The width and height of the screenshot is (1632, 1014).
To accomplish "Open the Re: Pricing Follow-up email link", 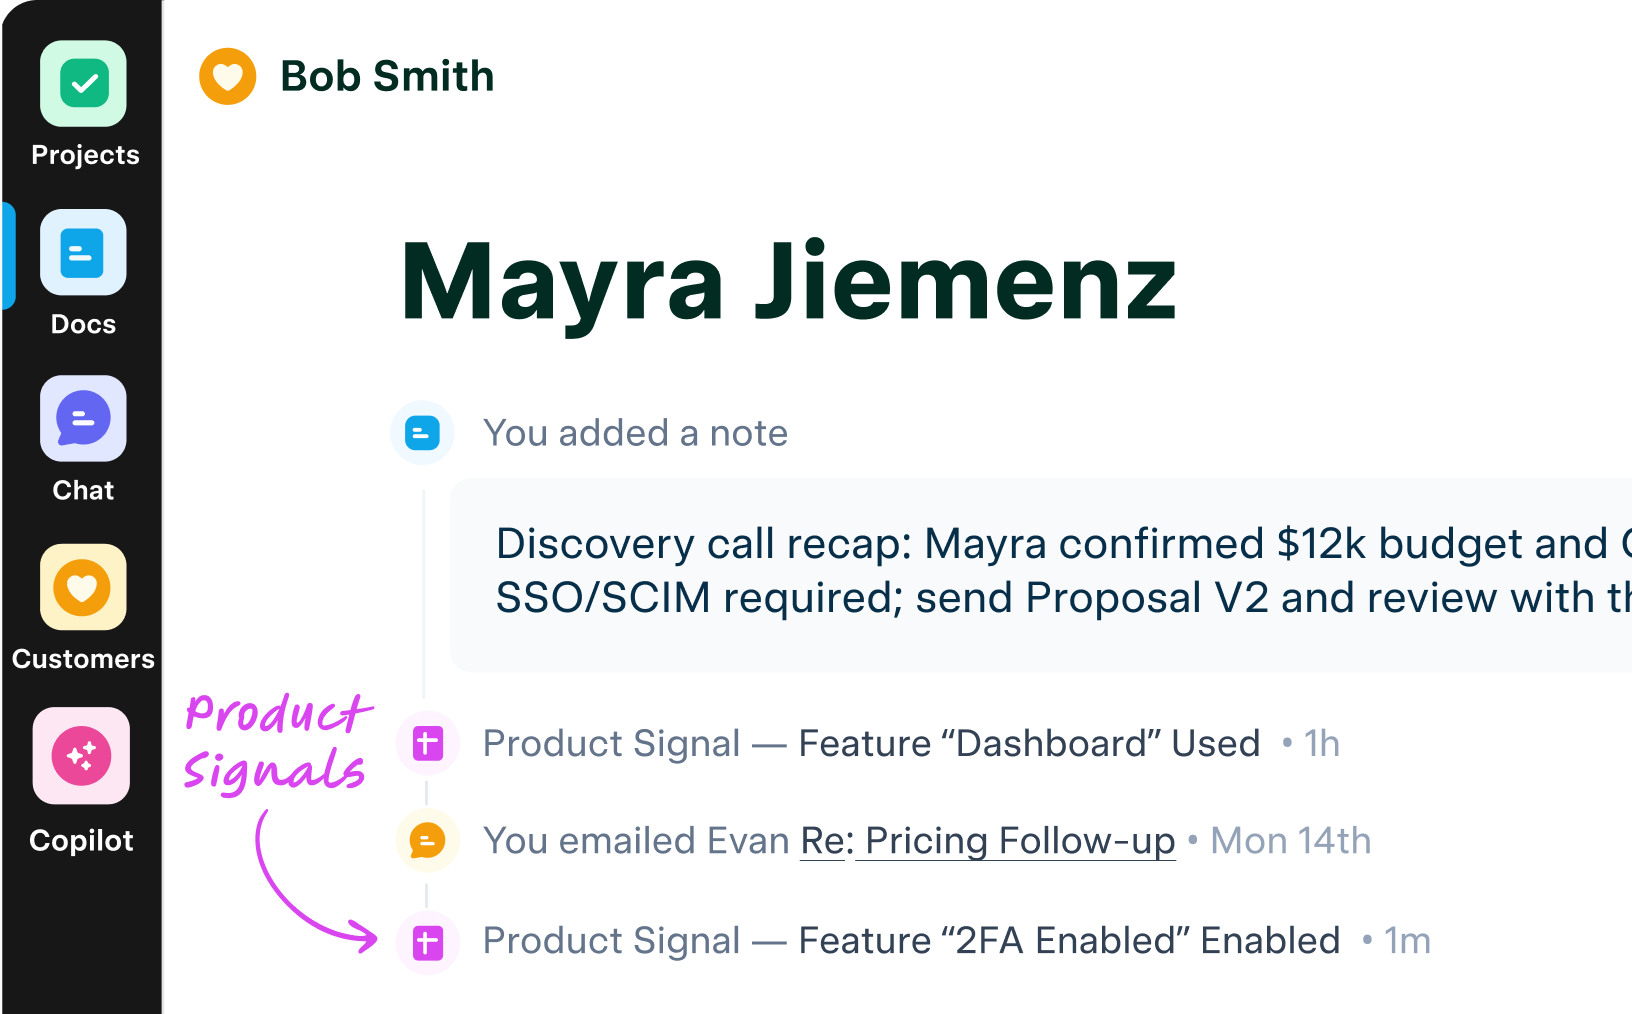I will (988, 841).
